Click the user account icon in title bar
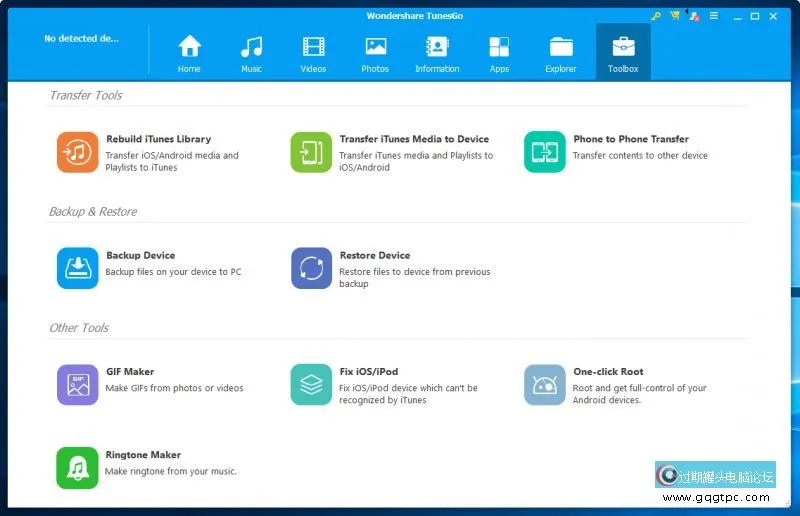The image size is (800, 516). [693, 16]
